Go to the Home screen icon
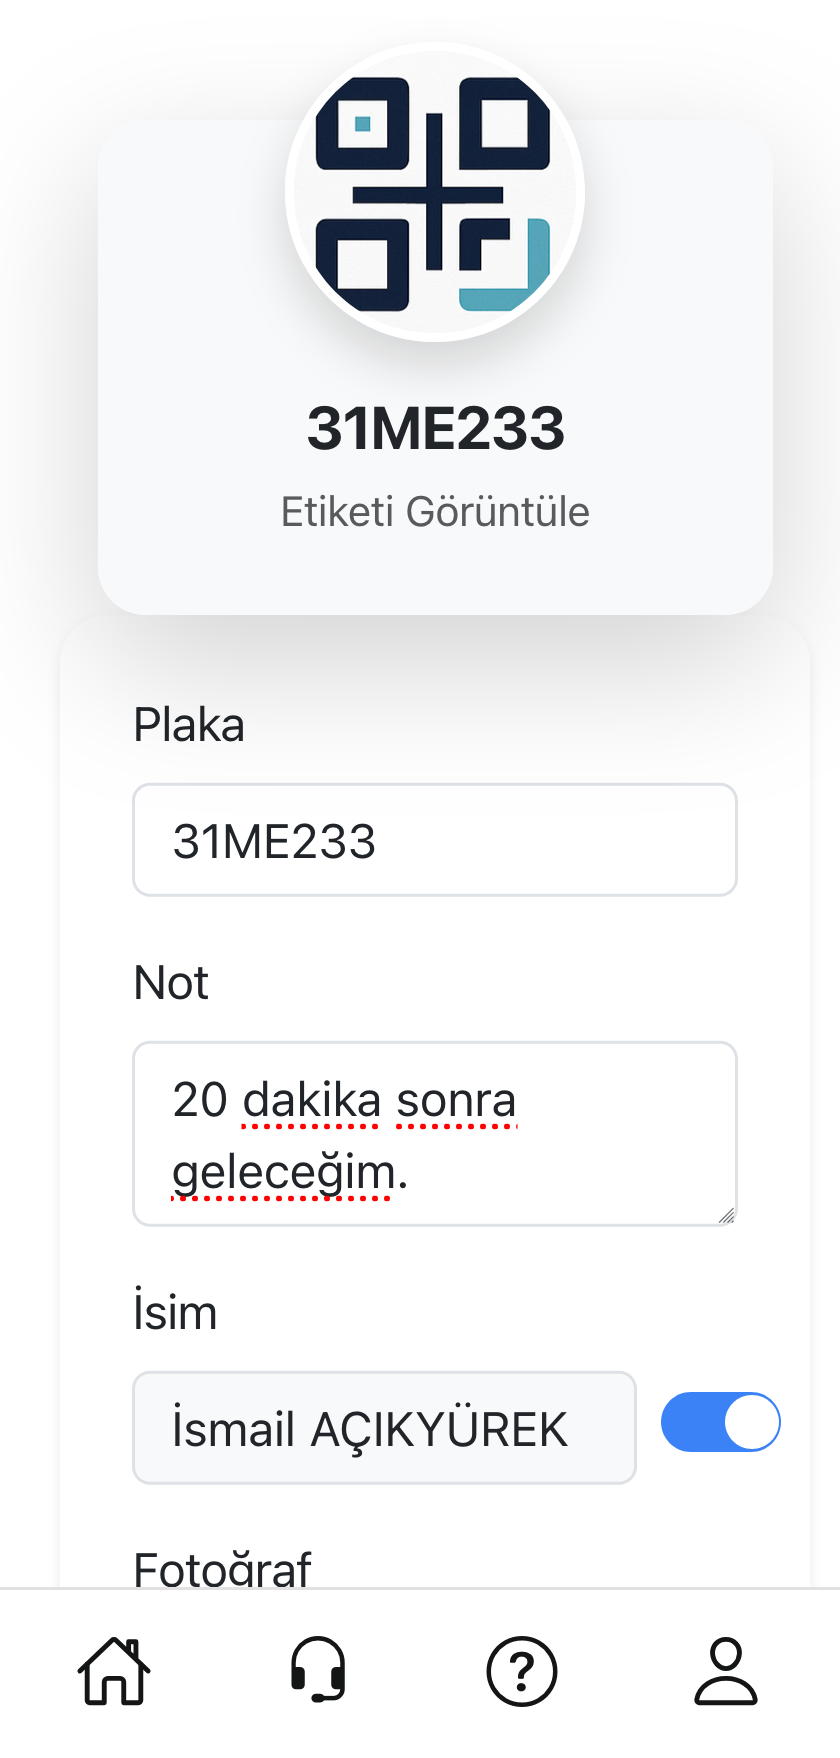The image size is (840, 1758). pyautogui.click(x=114, y=1671)
